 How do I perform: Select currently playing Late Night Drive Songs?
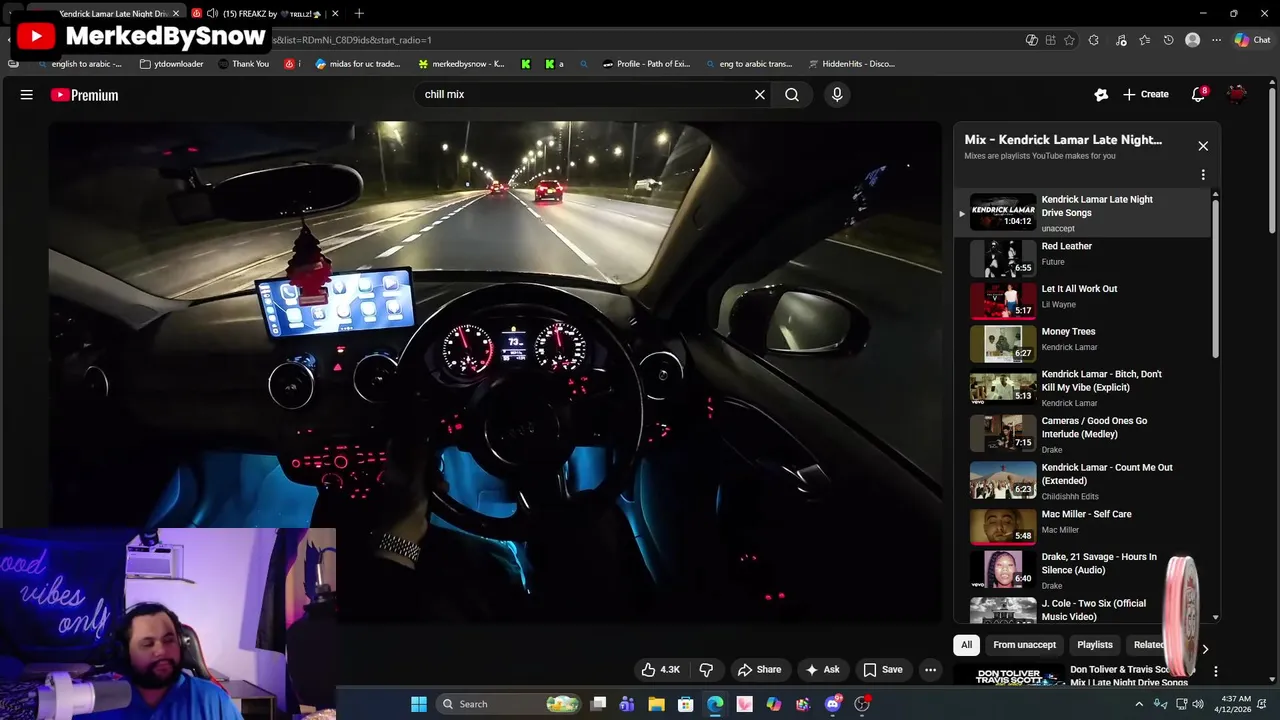pos(1084,212)
